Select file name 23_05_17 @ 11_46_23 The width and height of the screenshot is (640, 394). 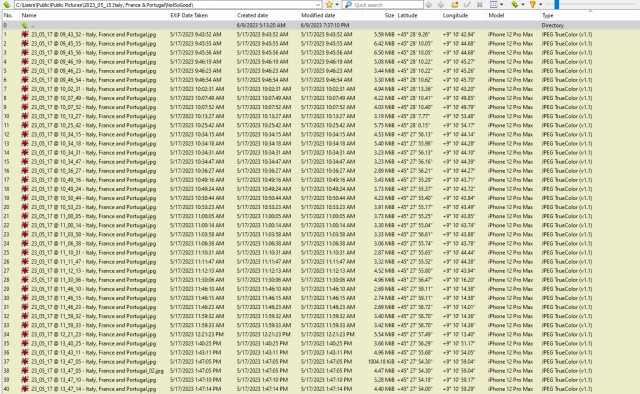tap(93, 307)
